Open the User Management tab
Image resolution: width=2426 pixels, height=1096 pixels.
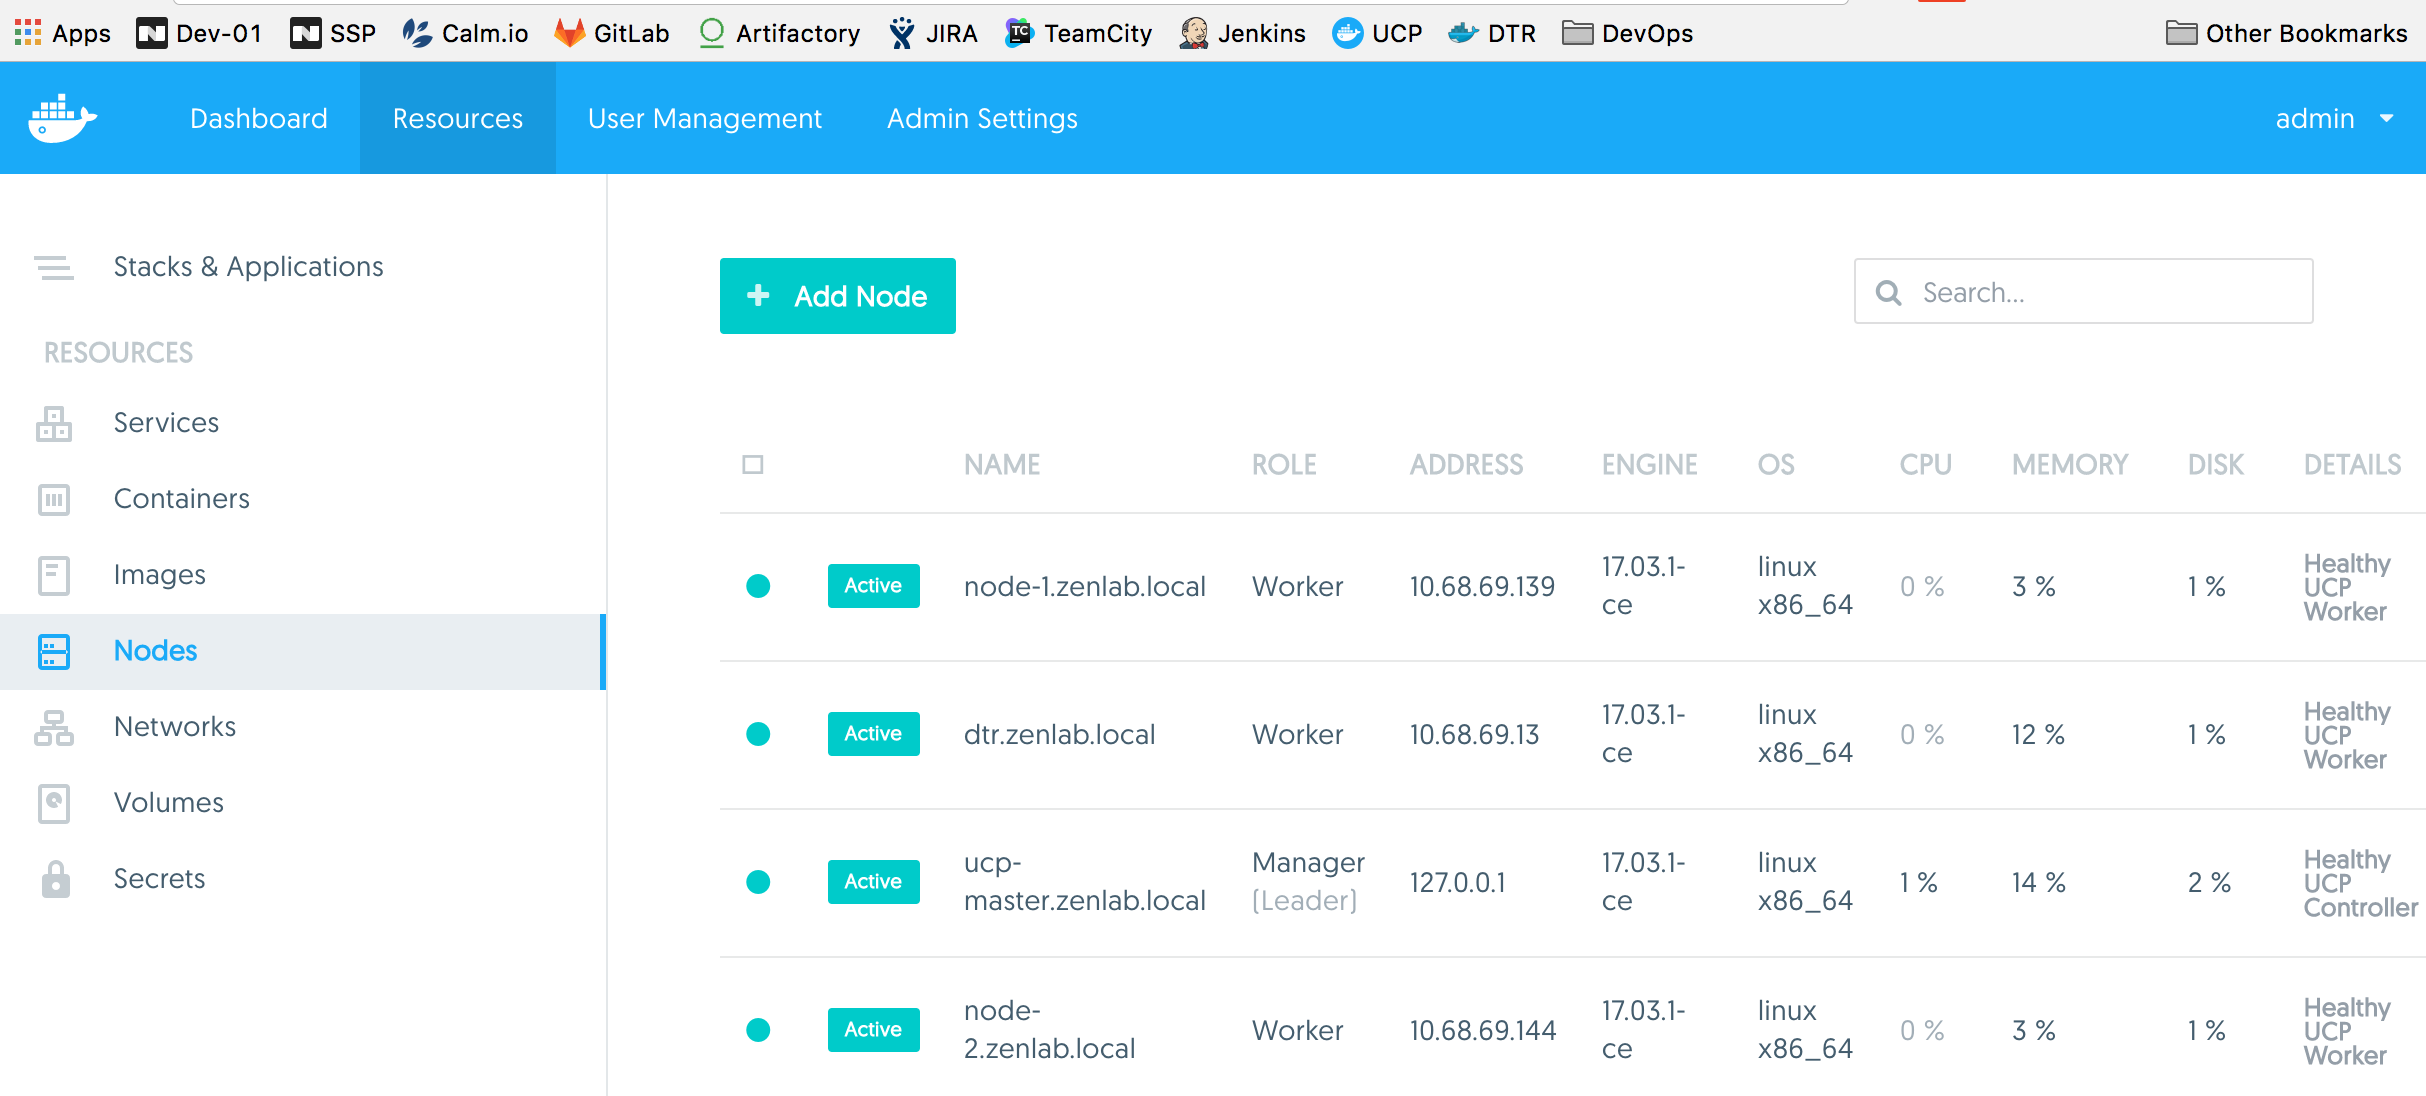coord(705,119)
